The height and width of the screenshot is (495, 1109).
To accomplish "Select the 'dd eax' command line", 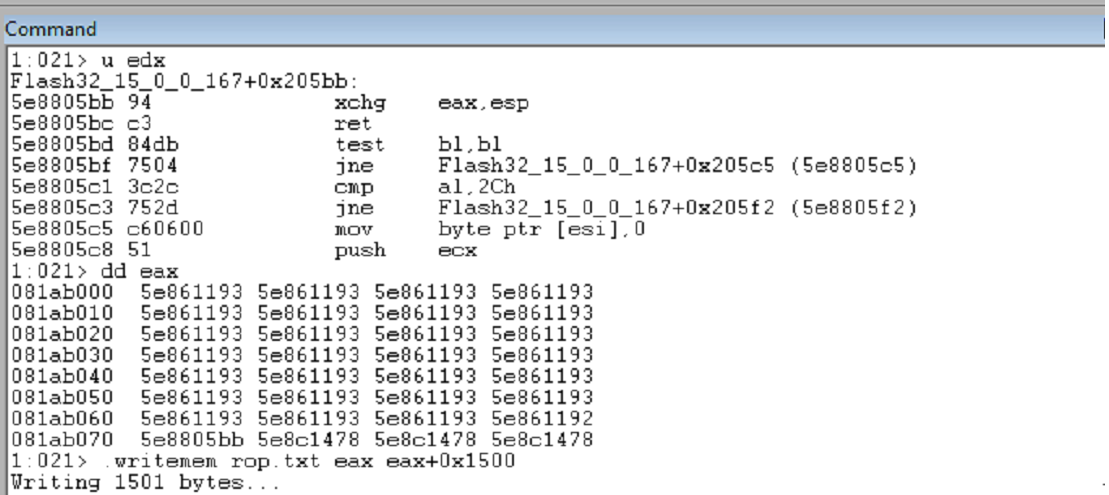I will (x=95, y=272).
